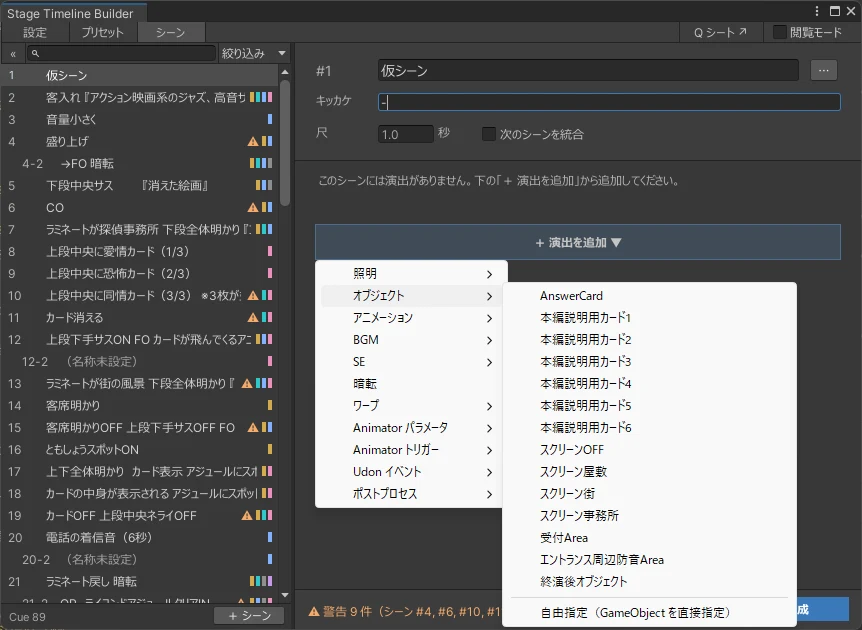862x630 pixels.
Task: Expand the 照明 submenu
Action: 411,274
